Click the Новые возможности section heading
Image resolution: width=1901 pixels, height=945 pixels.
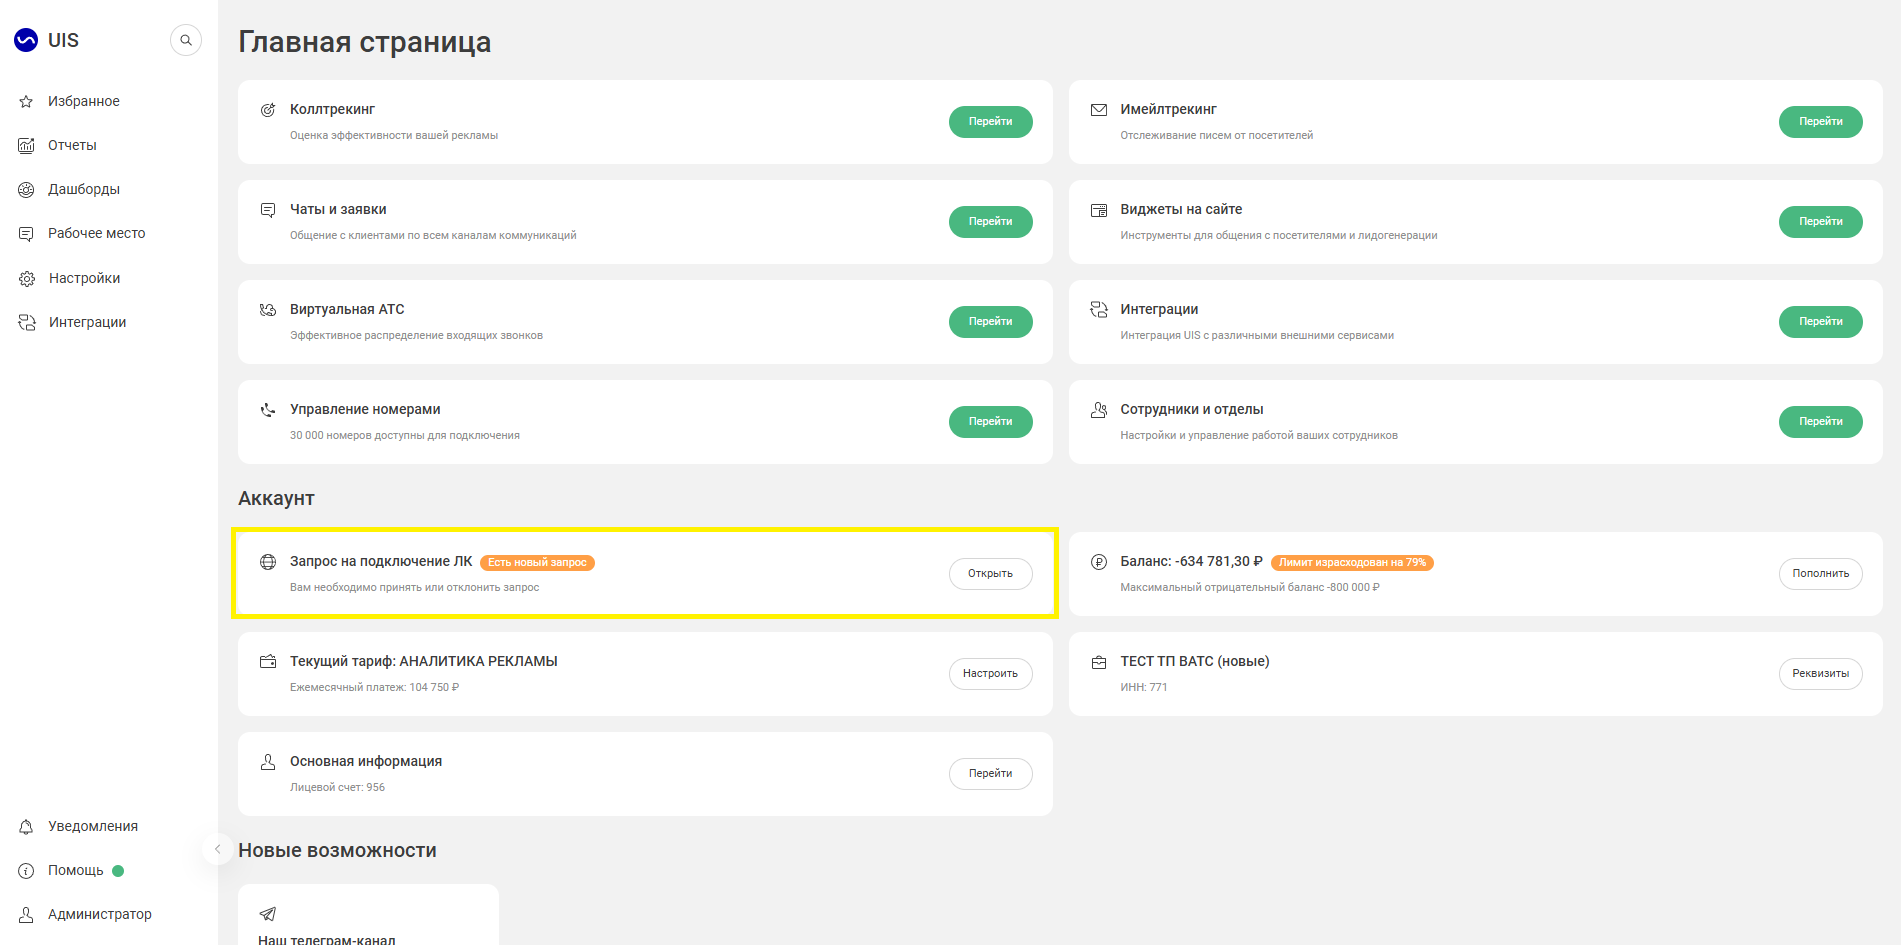click(337, 850)
